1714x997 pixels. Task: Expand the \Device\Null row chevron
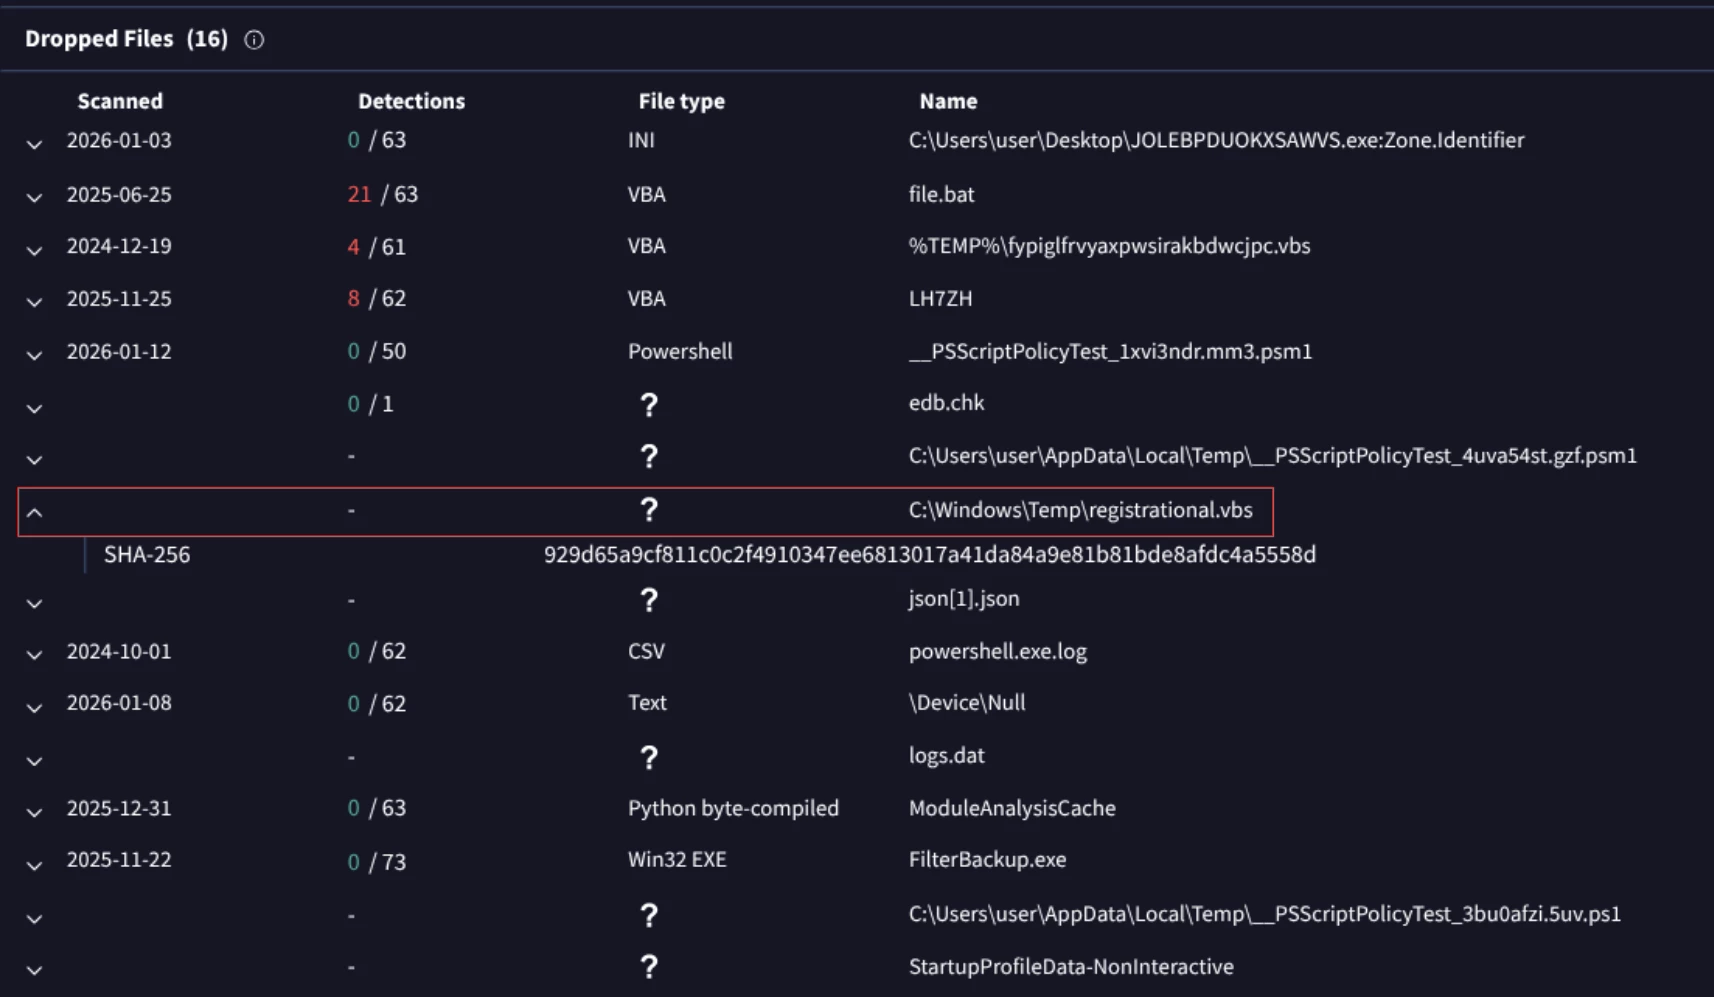[x=34, y=708]
